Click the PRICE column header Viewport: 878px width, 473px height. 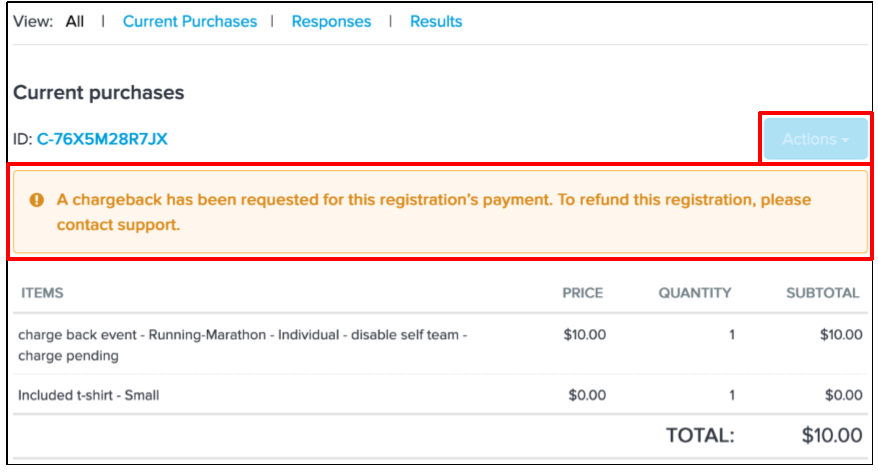pos(582,293)
